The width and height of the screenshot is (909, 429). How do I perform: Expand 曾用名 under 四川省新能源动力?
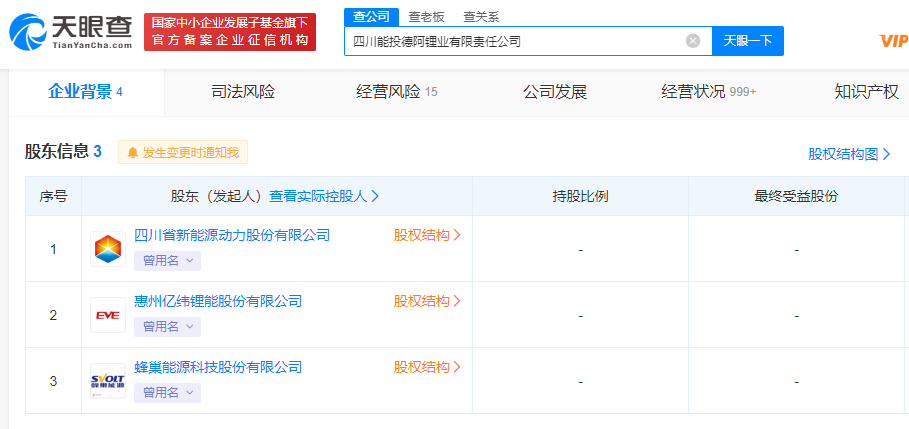(x=167, y=260)
